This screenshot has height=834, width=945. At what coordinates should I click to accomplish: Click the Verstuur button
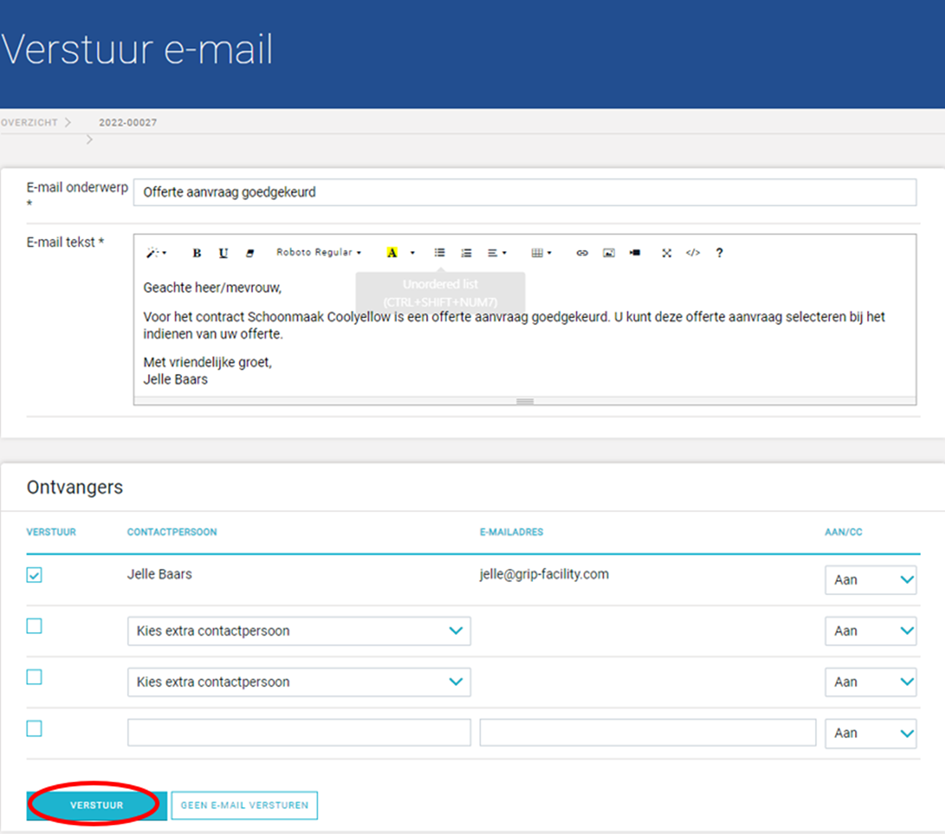click(96, 805)
